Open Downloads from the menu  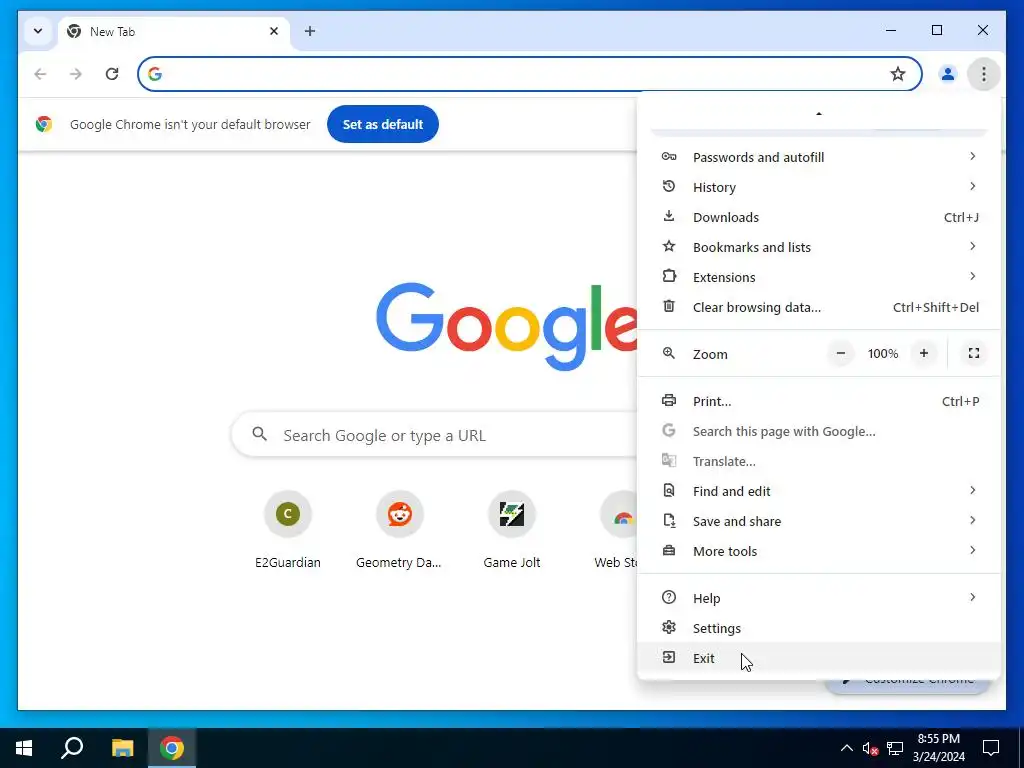[819, 217]
